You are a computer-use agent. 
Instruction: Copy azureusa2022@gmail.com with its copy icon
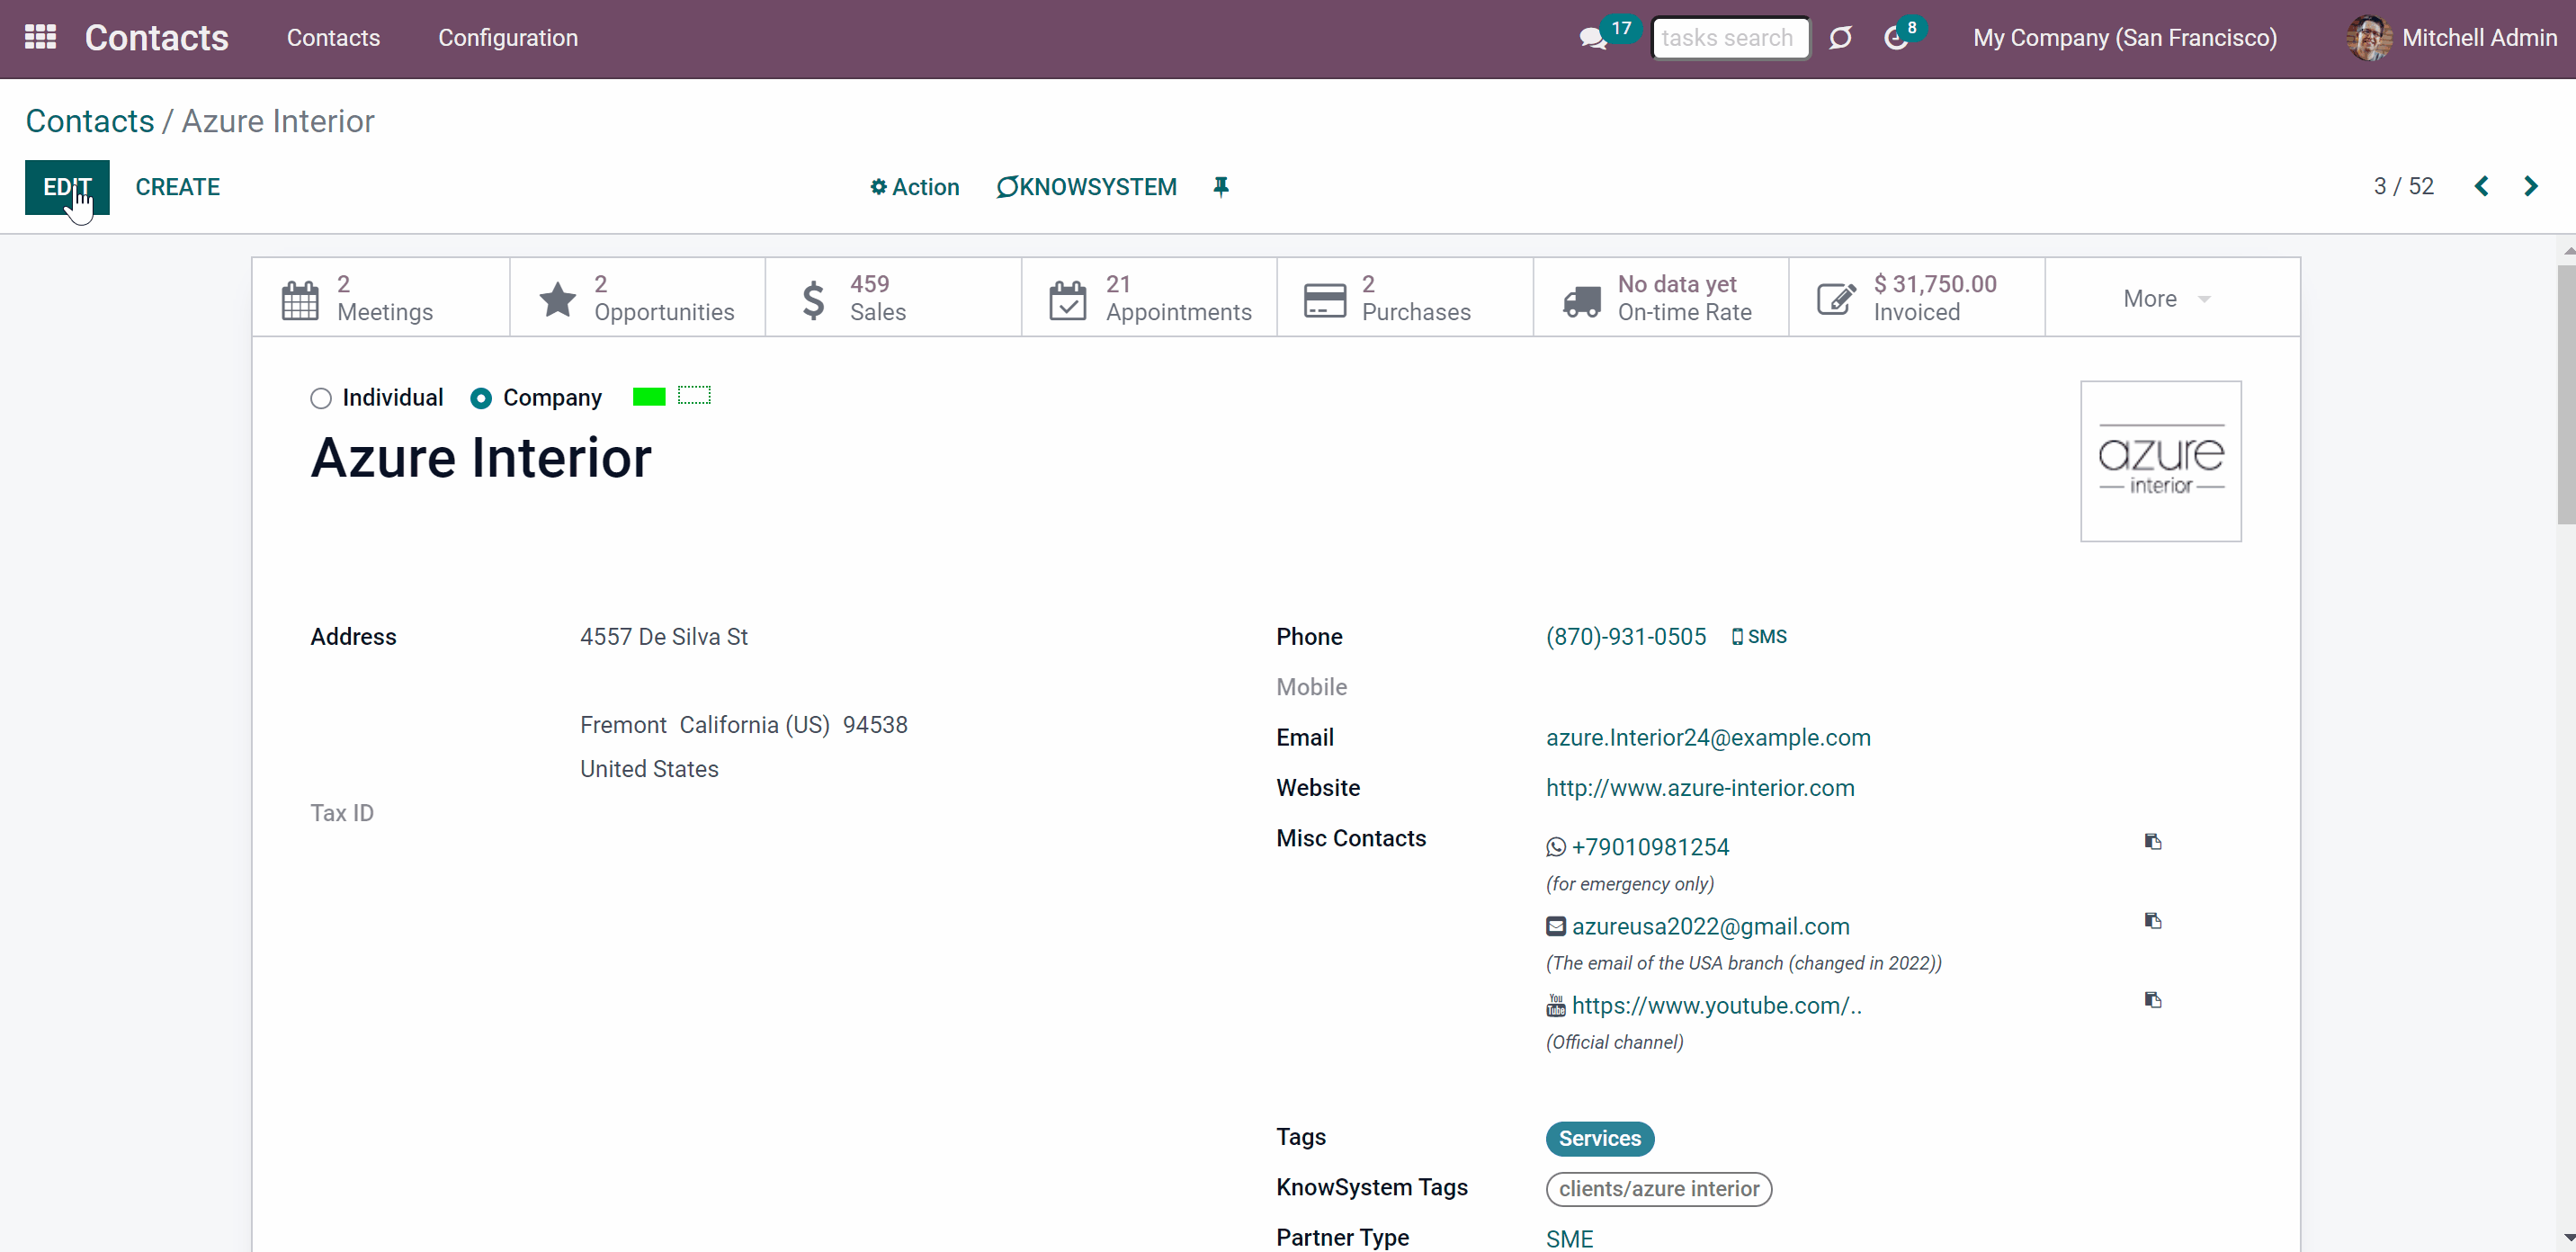coord(2153,921)
